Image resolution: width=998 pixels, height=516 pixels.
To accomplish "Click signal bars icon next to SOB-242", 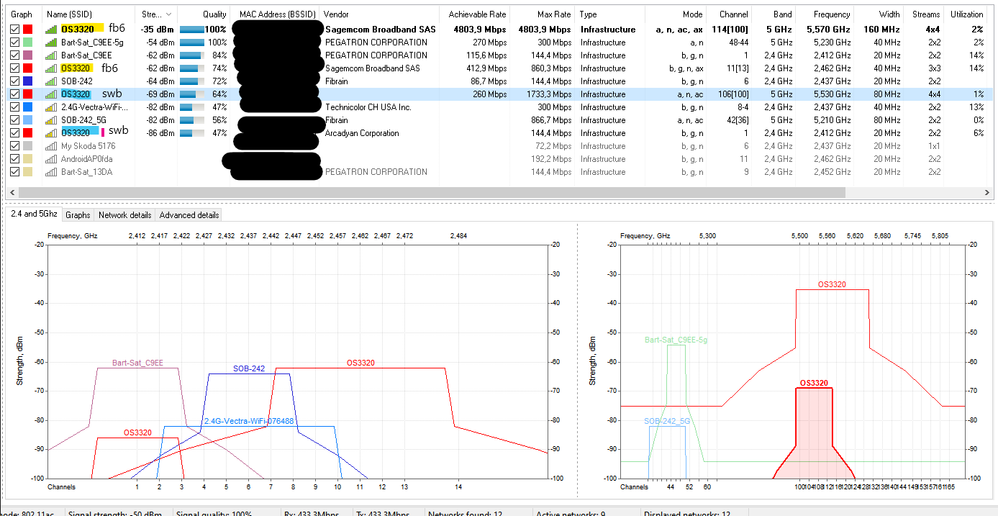I will 52,80.
